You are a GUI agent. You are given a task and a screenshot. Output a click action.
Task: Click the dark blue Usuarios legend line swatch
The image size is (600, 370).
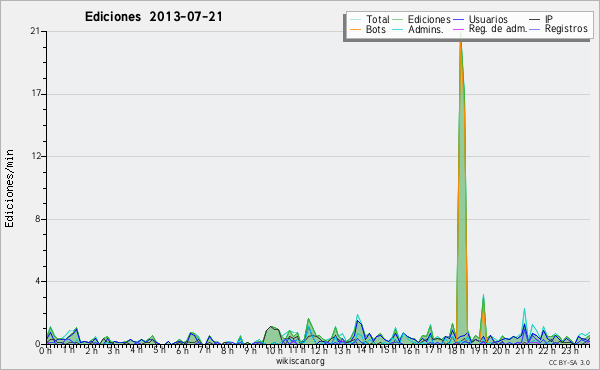point(458,19)
